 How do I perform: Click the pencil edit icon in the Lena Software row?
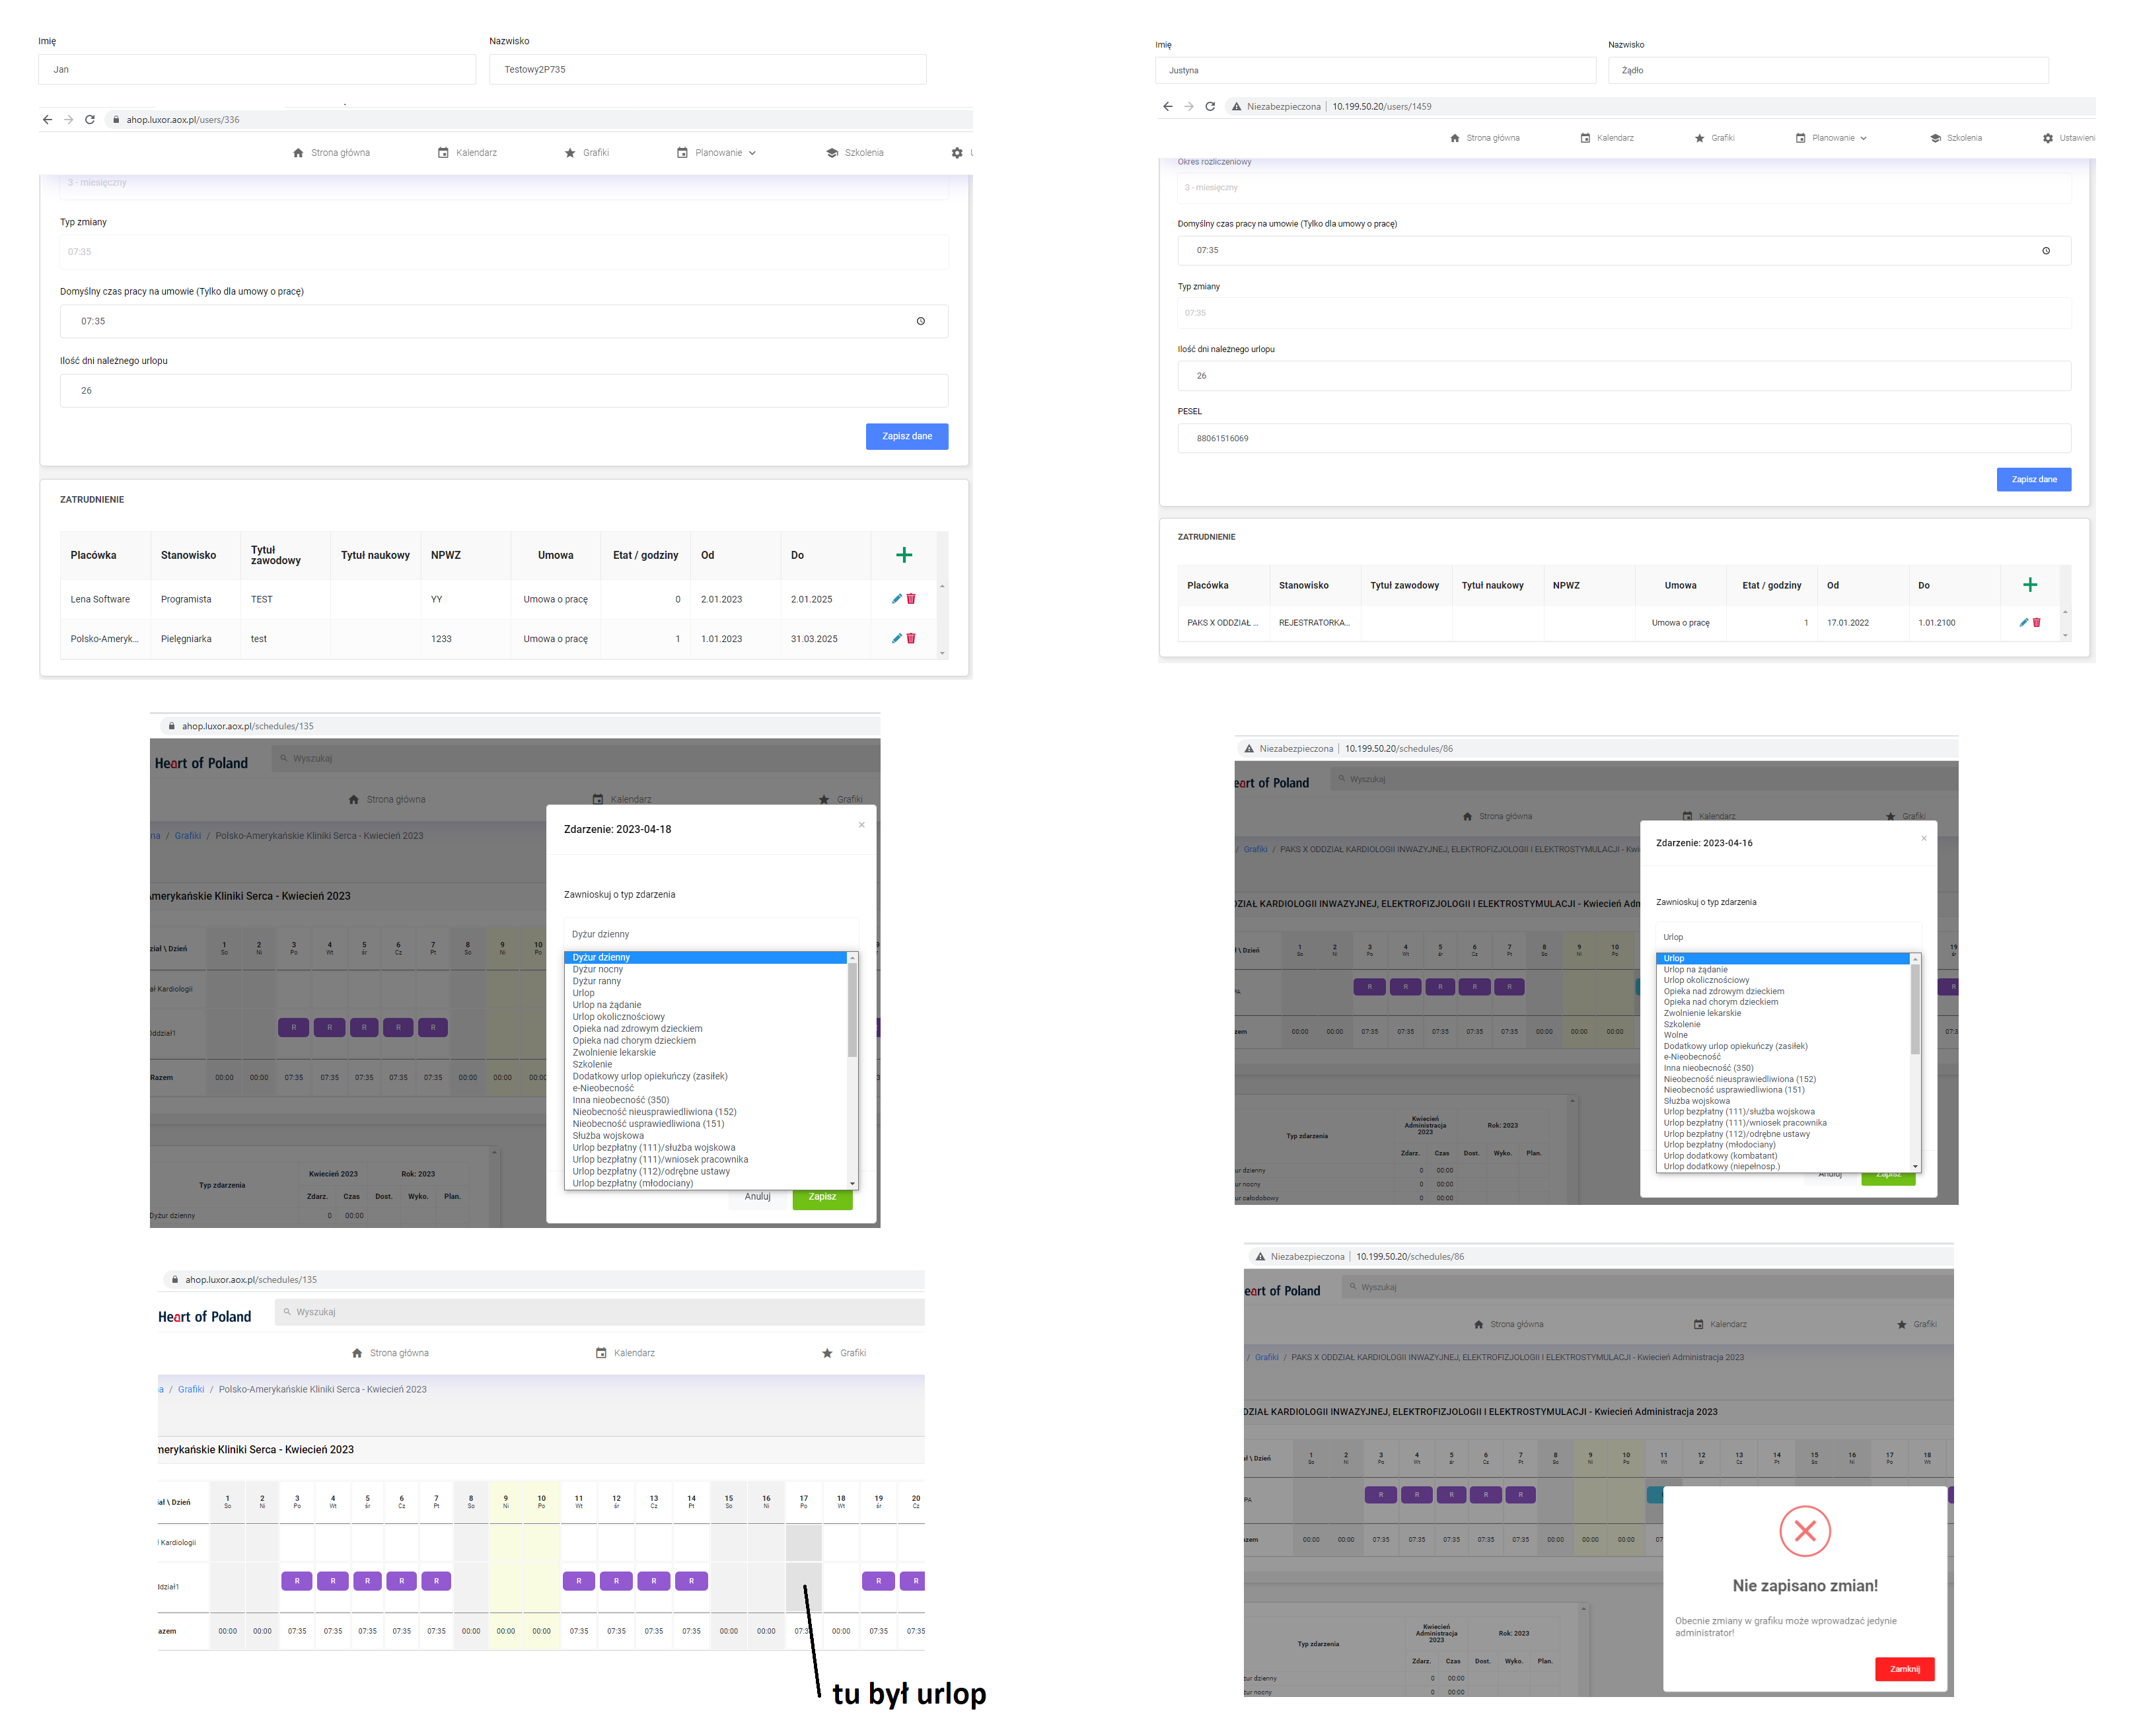click(896, 599)
